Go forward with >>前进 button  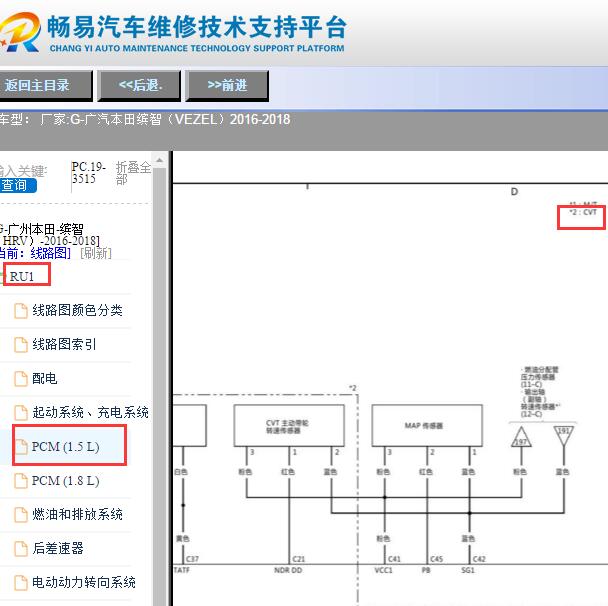pyautogui.click(x=227, y=86)
